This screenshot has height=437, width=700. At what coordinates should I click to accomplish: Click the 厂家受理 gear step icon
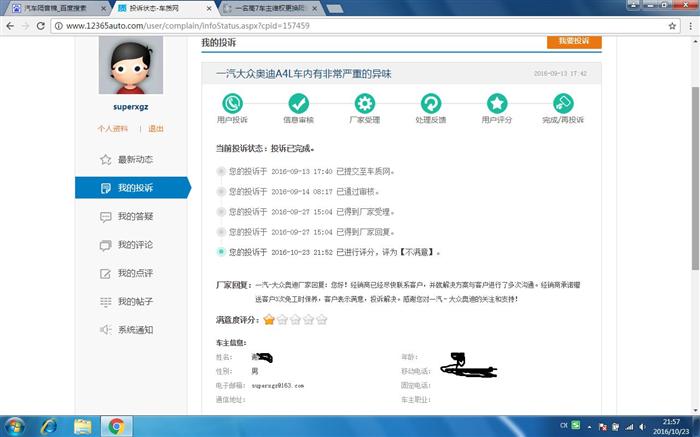365,103
